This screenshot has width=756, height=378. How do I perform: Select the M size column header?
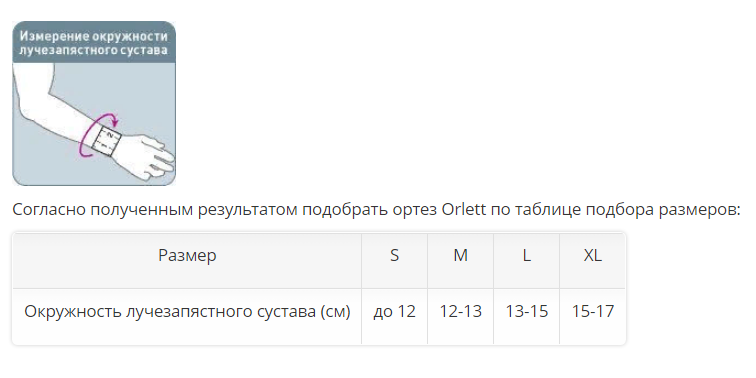[x=460, y=255]
